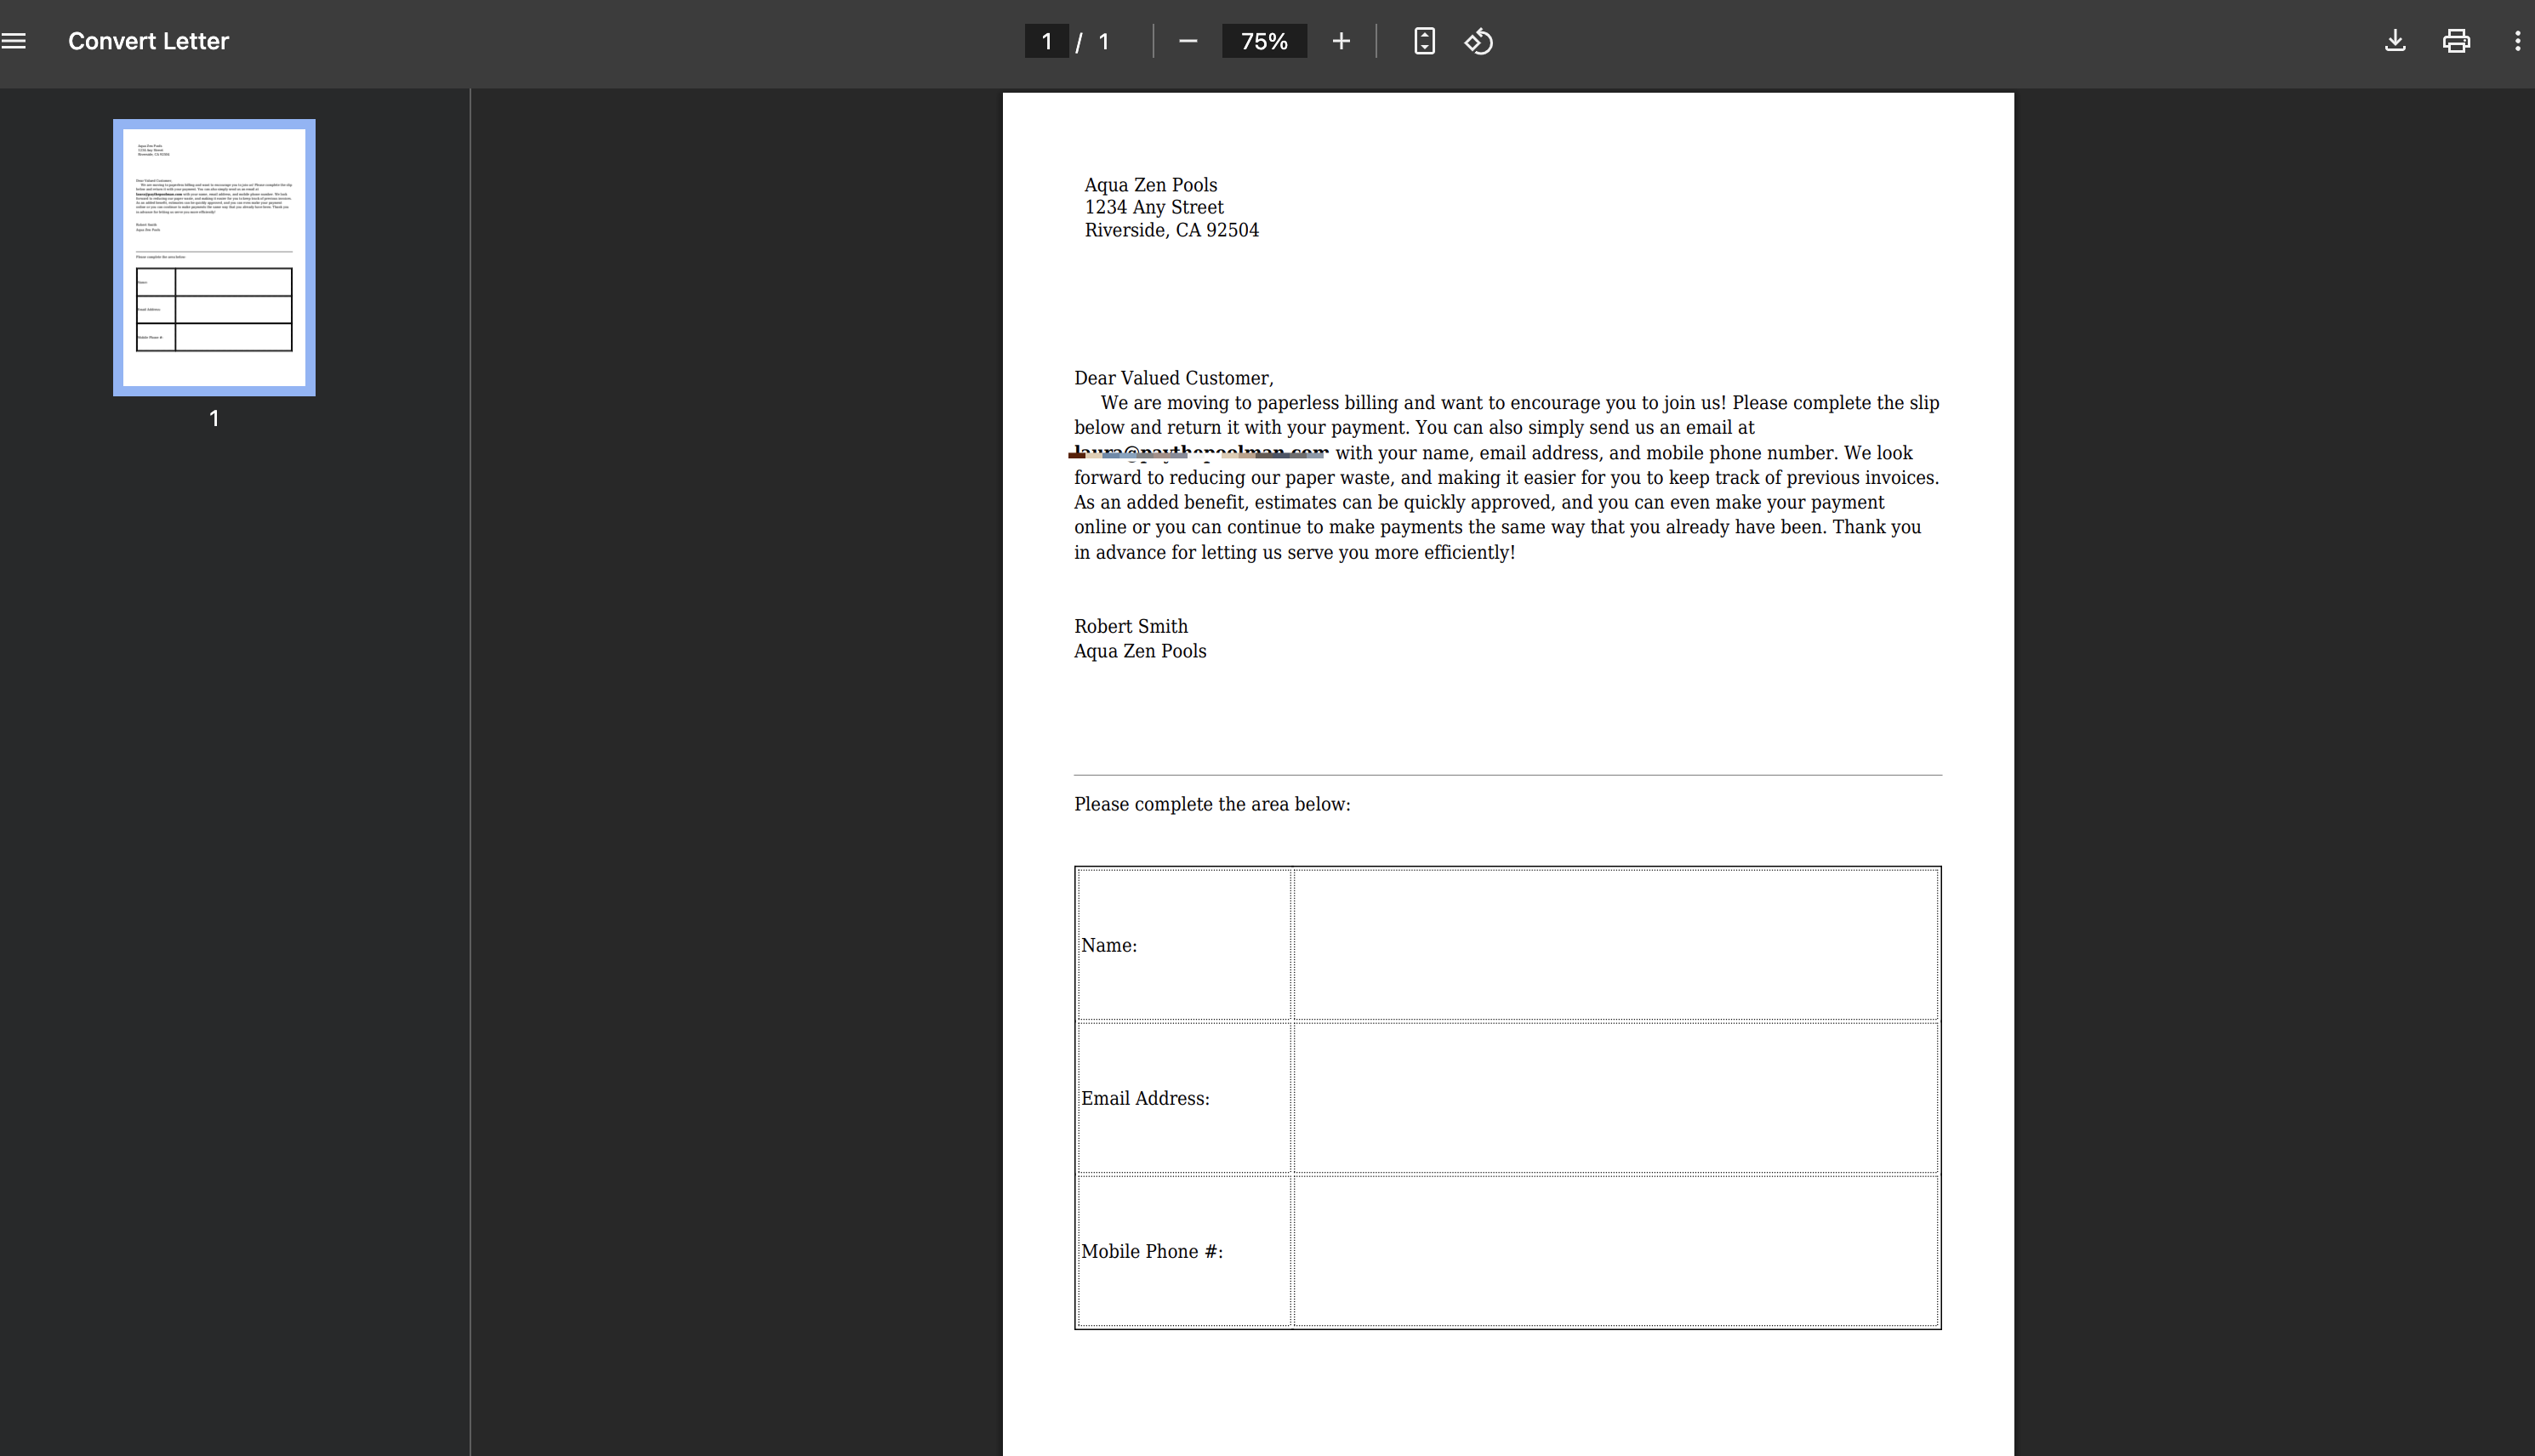Toggle the sidebar hamburger menu
This screenshot has height=1456, width=2535.
click(x=14, y=41)
